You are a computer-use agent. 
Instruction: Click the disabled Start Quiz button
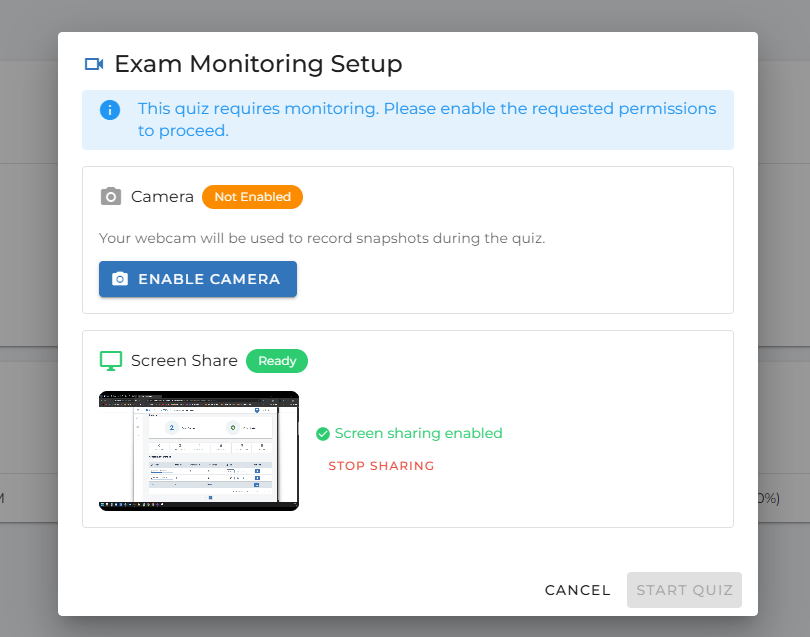pyautogui.click(x=684, y=590)
